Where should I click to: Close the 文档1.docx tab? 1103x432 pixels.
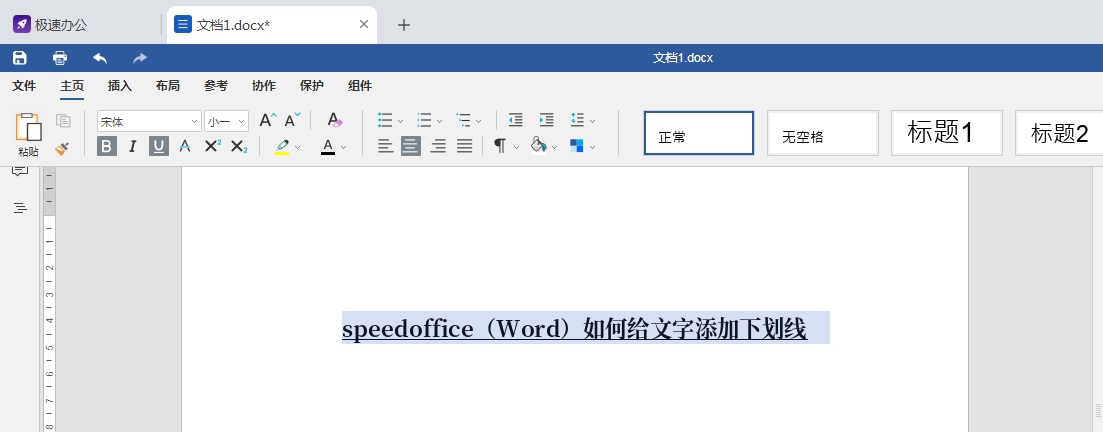(x=364, y=24)
